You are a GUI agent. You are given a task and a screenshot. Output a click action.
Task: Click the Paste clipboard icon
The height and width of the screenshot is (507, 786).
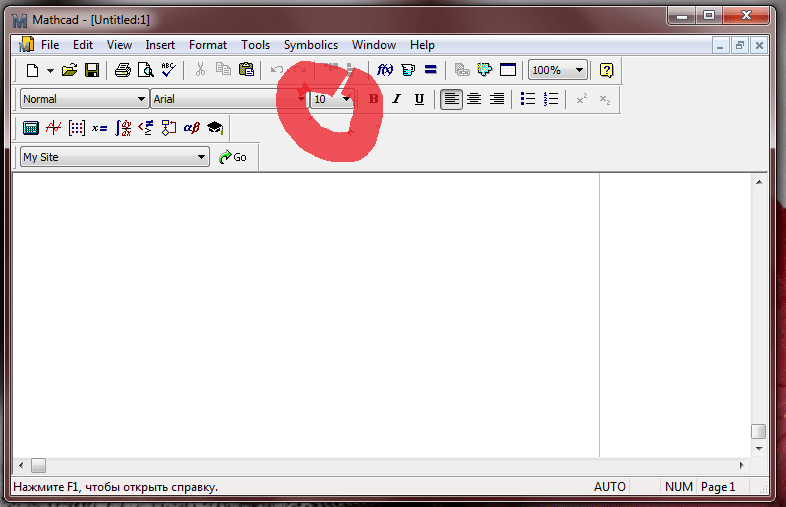tap(246, 69)
